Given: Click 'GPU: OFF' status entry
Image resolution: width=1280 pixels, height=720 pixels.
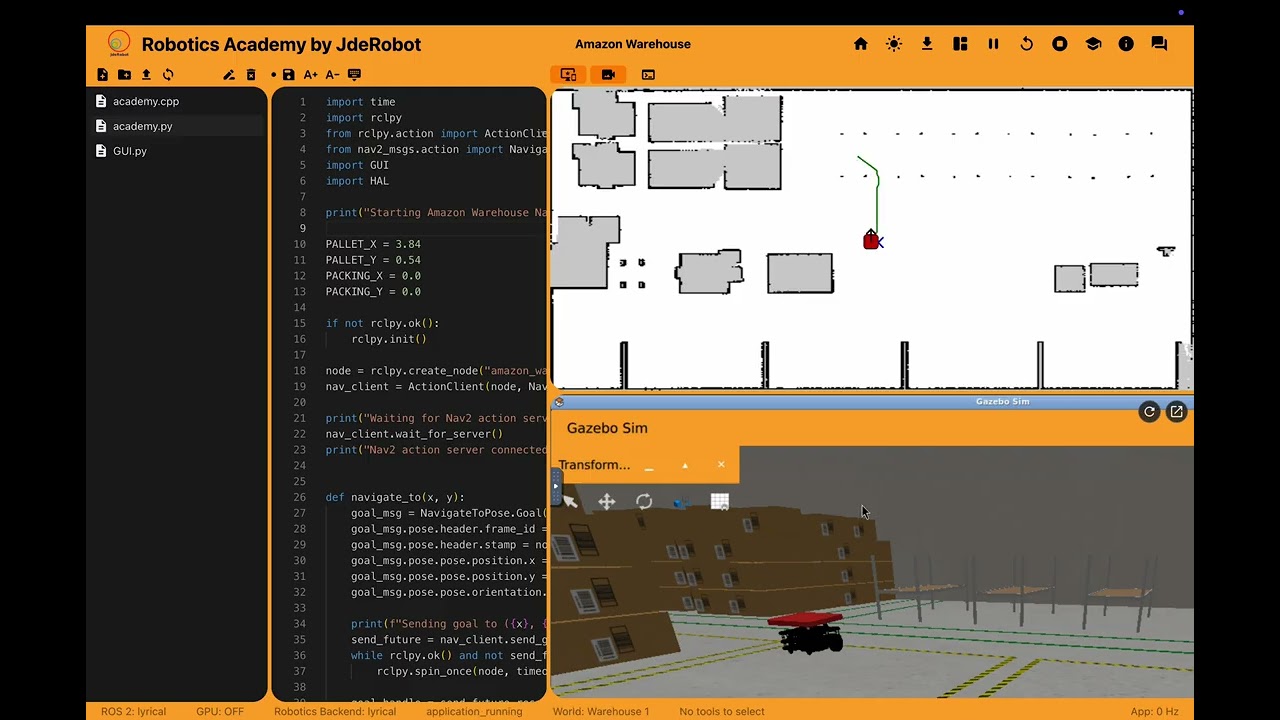Looking at the screenshot, I should point(220,712).
